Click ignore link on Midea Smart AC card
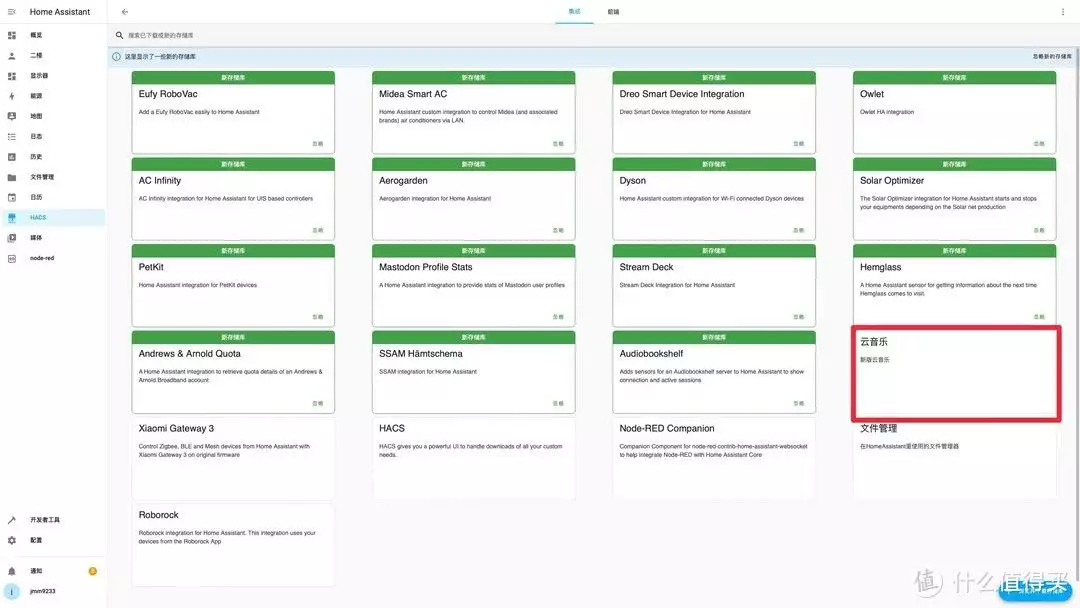The image size is (1080, 608). pos(558,144)
